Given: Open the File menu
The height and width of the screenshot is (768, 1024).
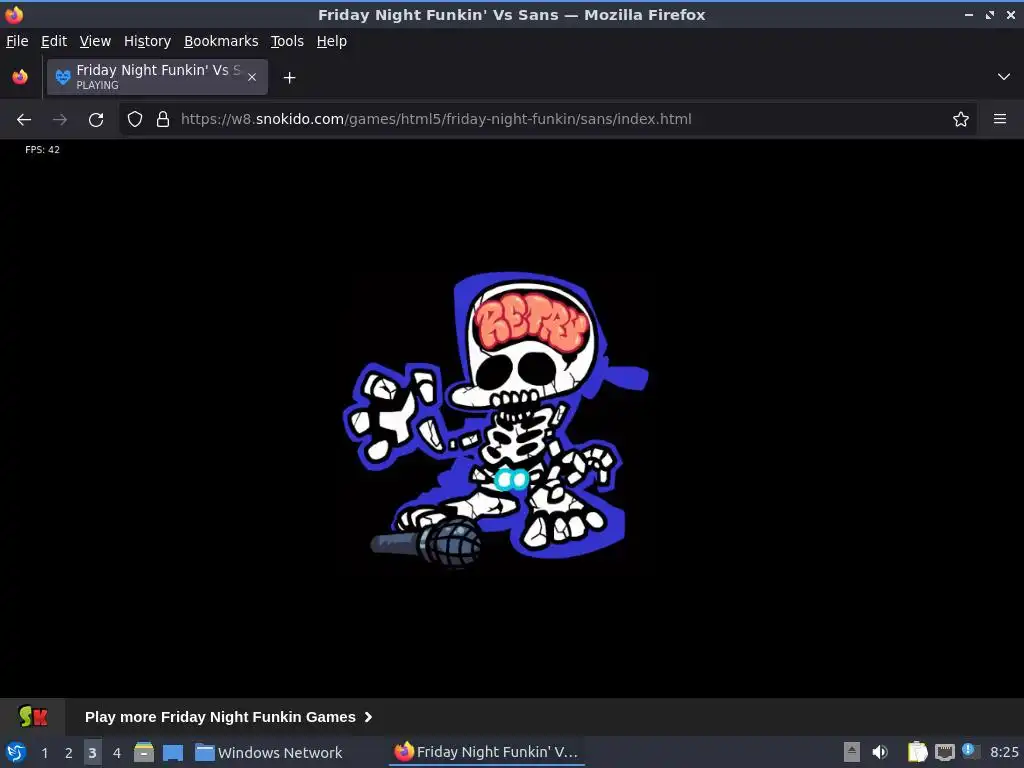Looking at the screenshot, I should [x=17, y=41].
